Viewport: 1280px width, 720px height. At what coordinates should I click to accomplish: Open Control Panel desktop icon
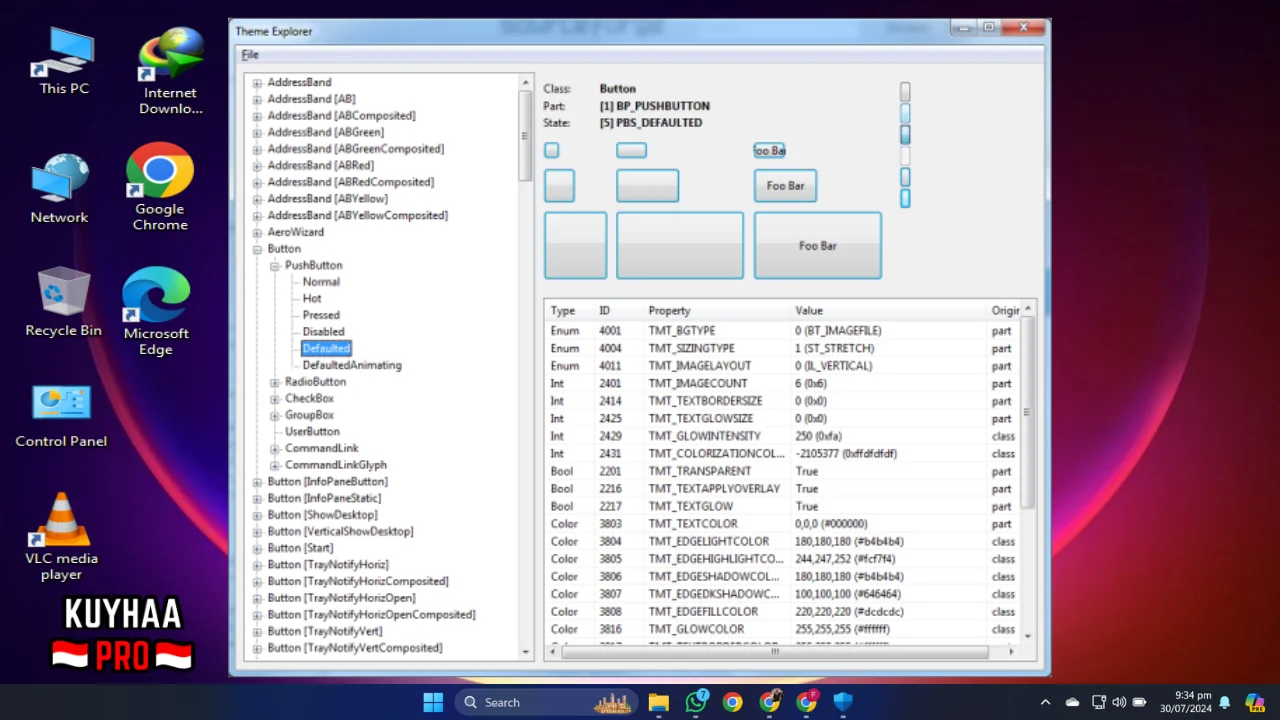tap(61, 416)
